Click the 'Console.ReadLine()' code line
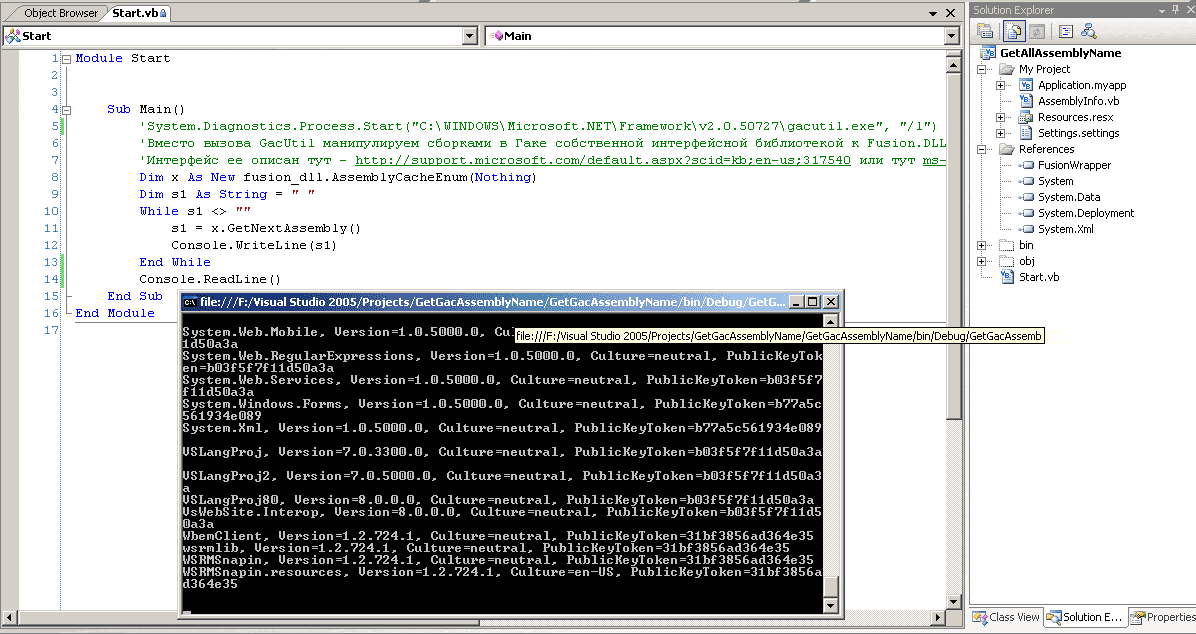The image size is (1196, 634). 210,279
